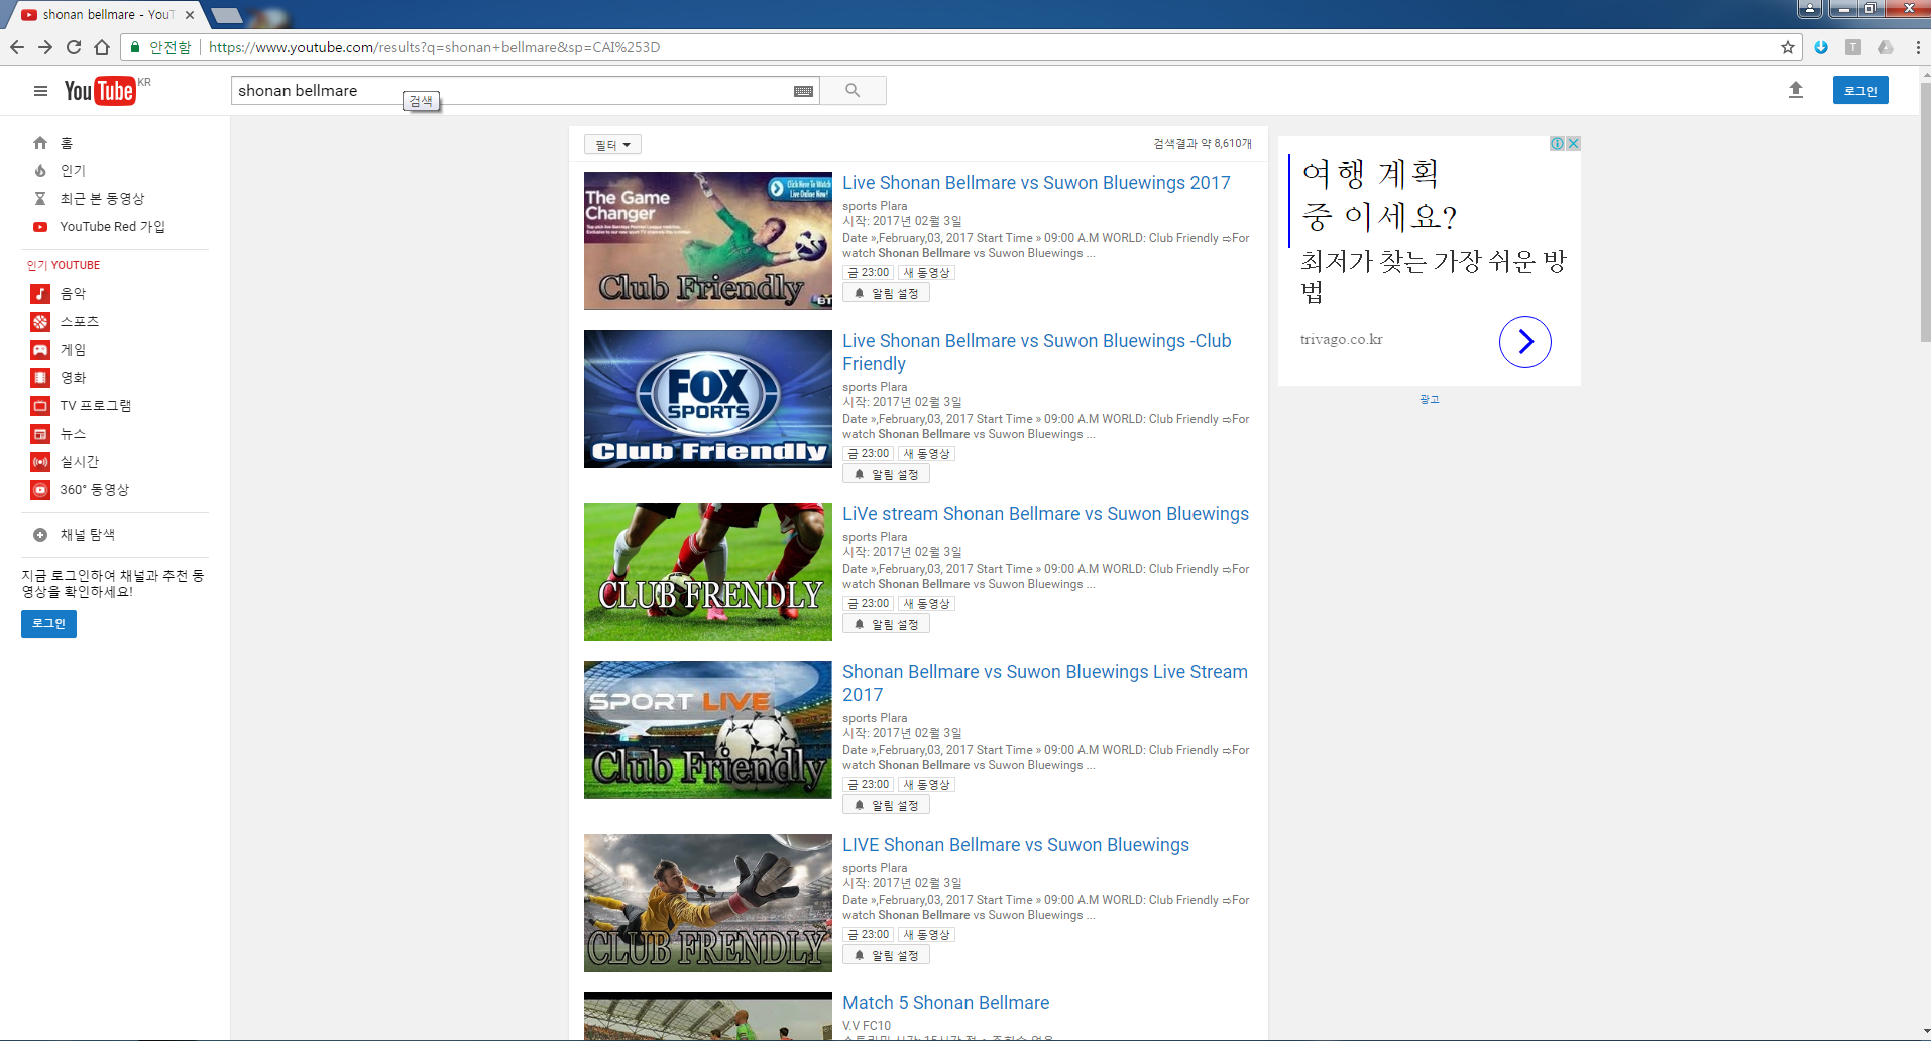Image resolution: width=1931 pixels, height=1041 pixels.
Task: Go to YouTube home via logo
Action: tap(99, 91)
